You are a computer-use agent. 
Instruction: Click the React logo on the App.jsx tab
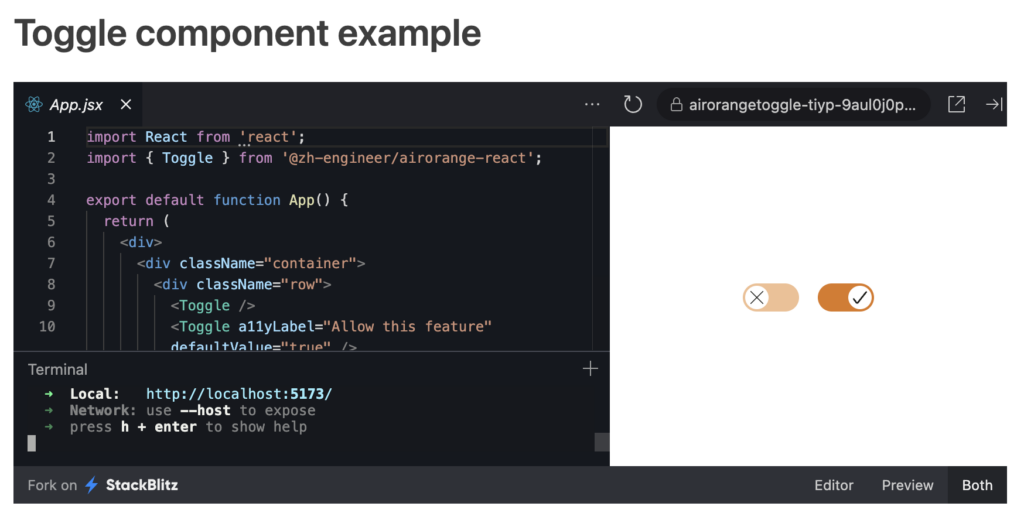(34, 104)
